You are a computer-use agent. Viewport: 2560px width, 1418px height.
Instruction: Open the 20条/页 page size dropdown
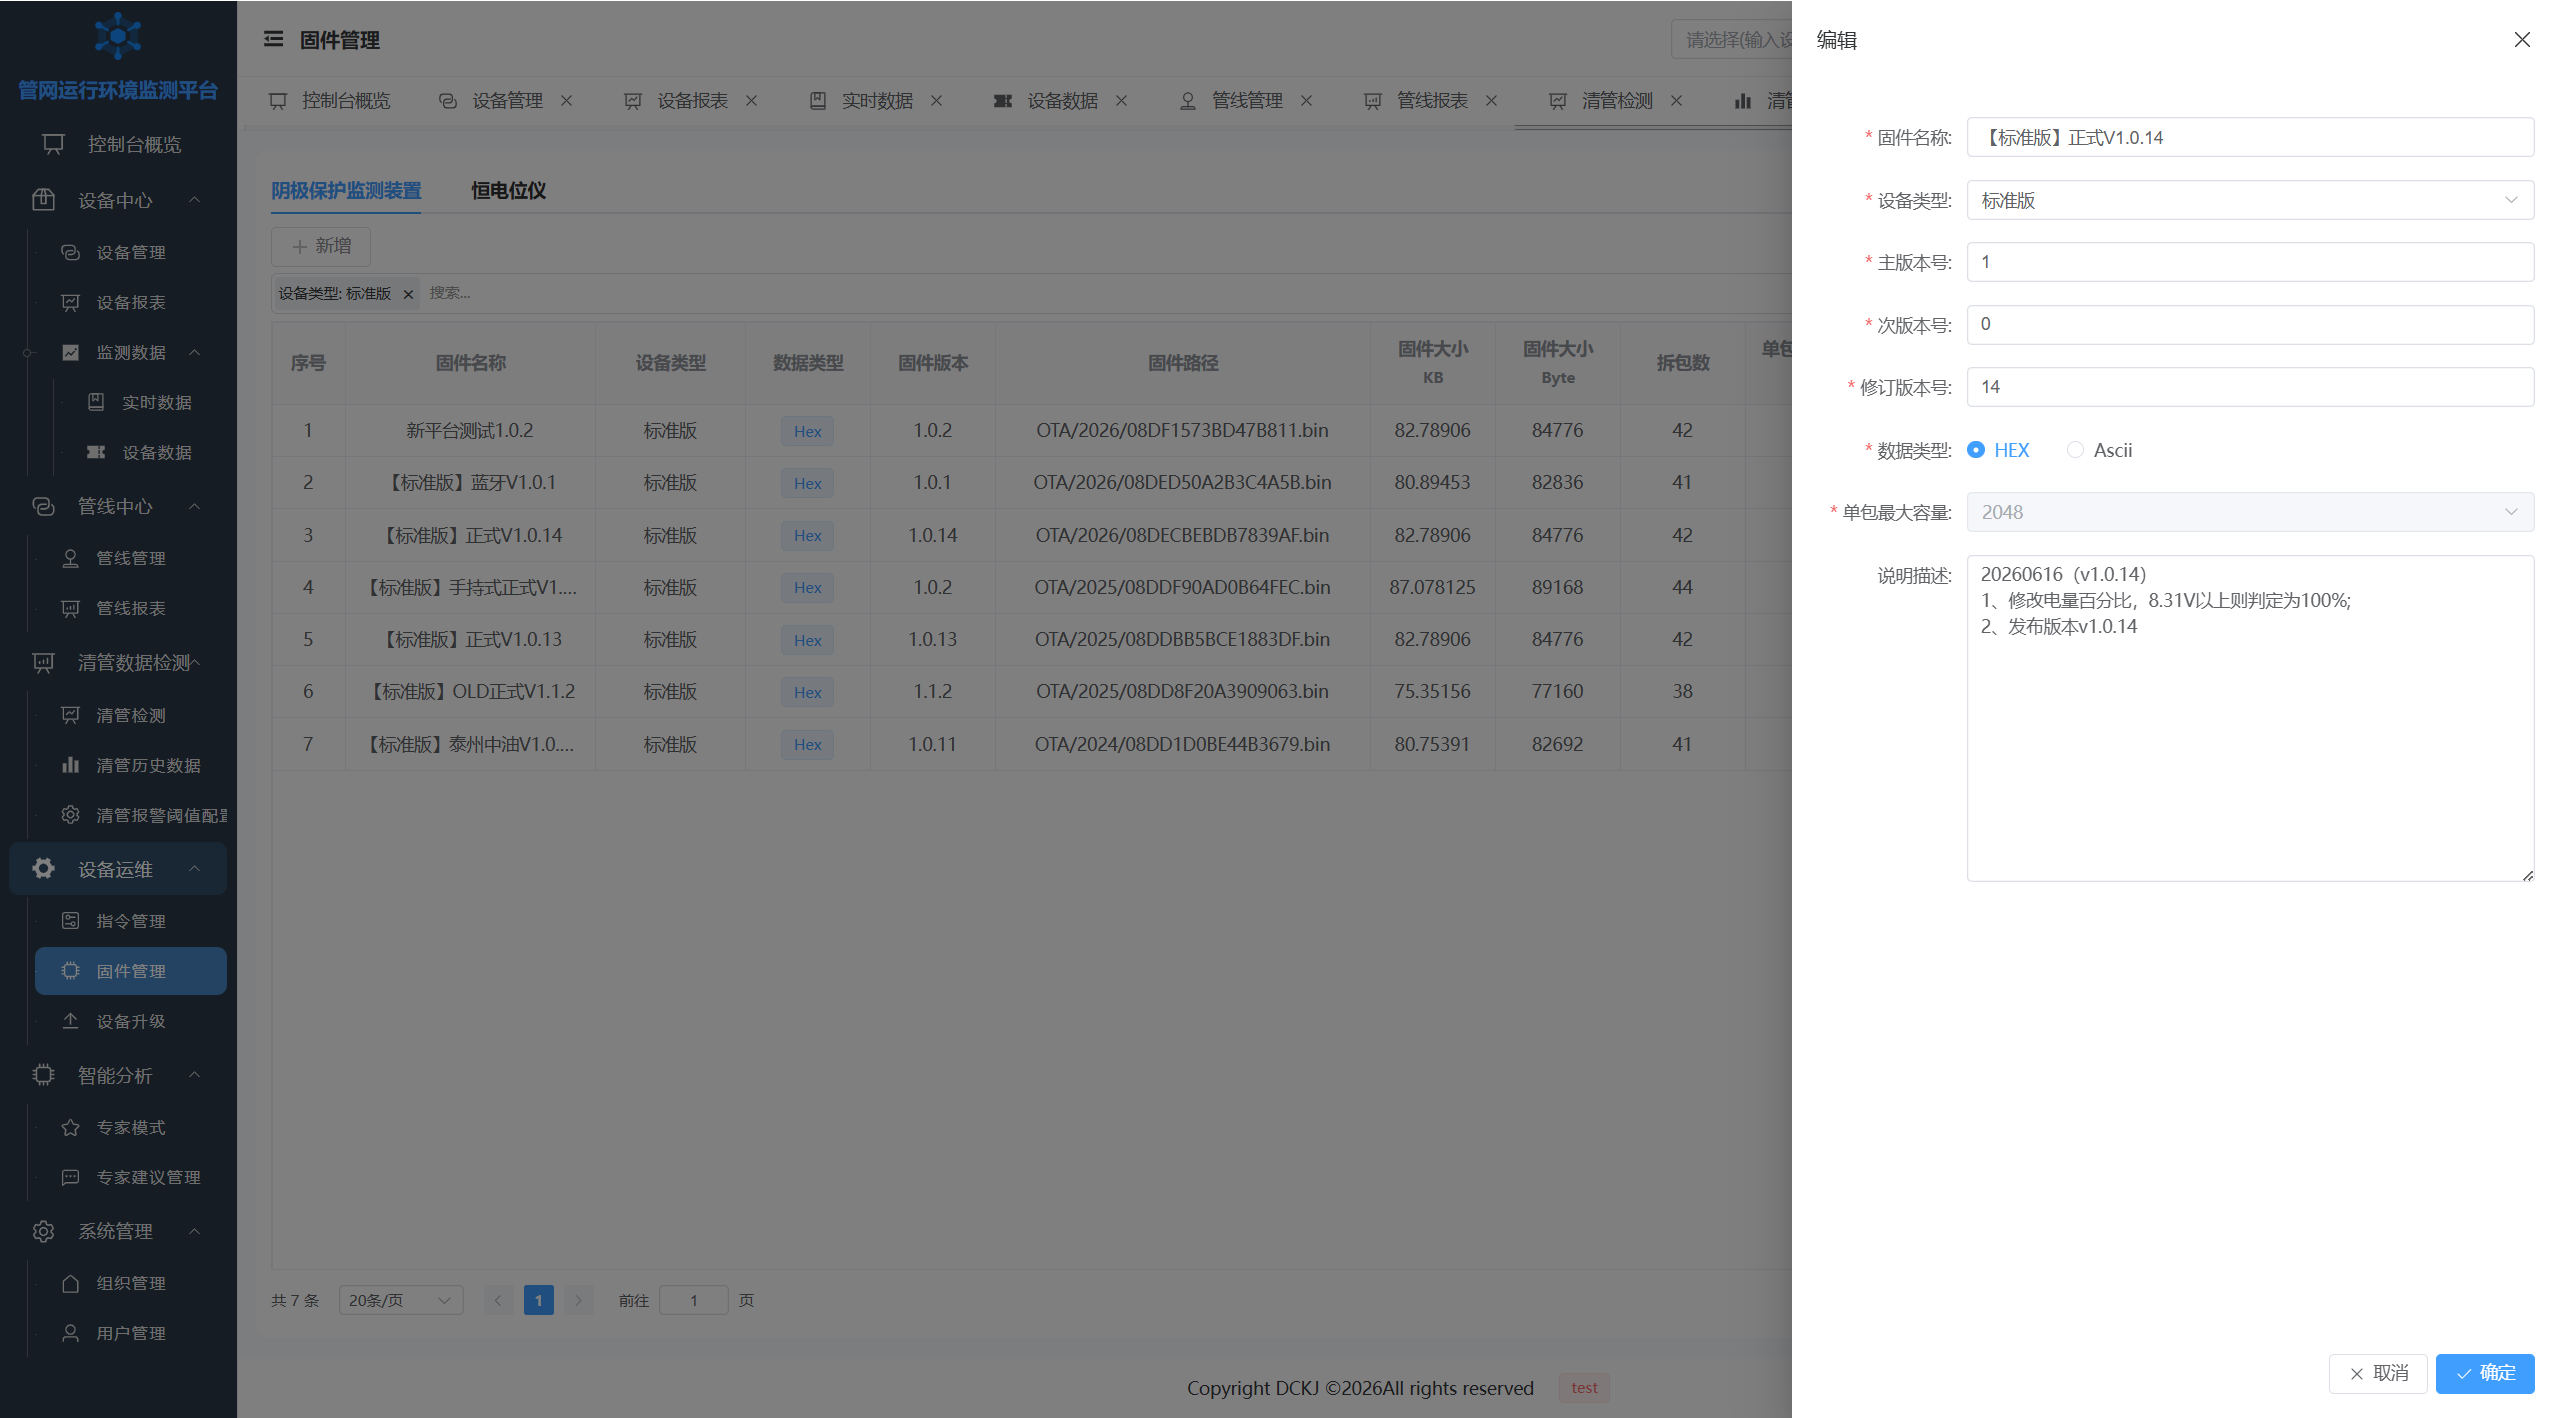click(400, 1300)
